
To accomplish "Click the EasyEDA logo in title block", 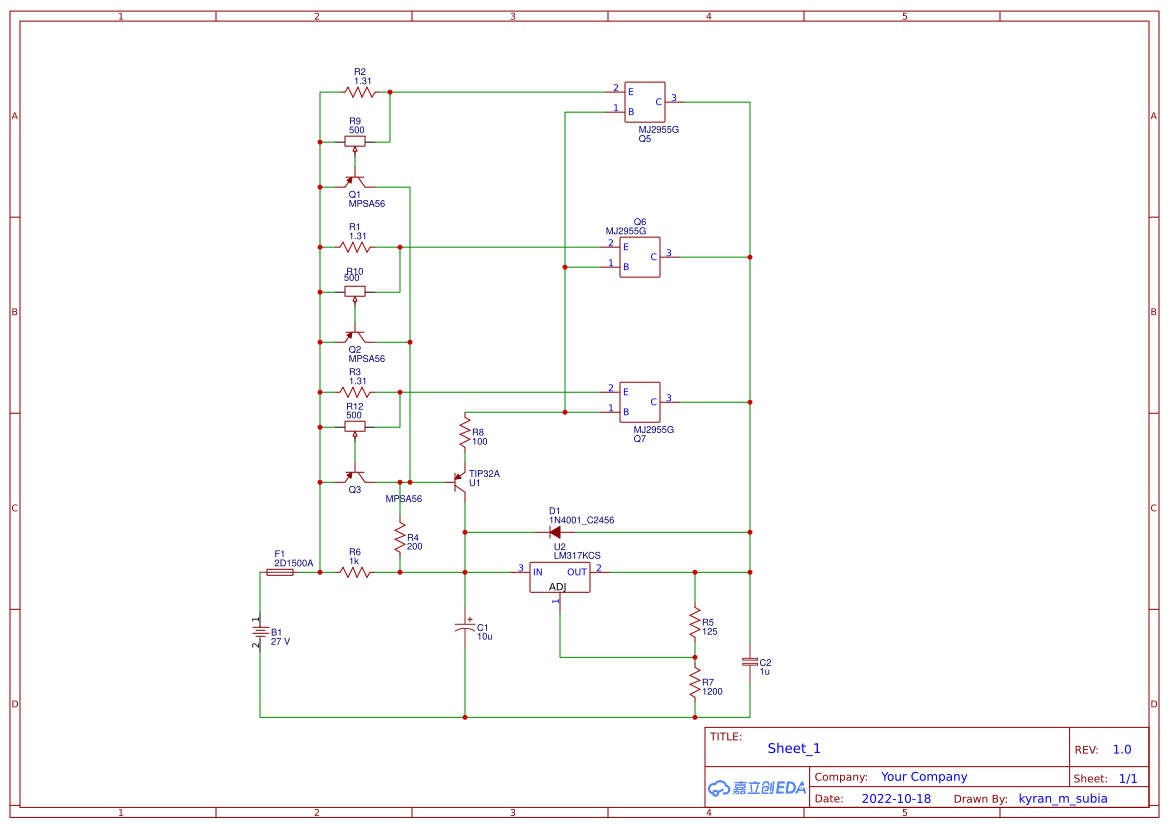I will pos(756,788).
